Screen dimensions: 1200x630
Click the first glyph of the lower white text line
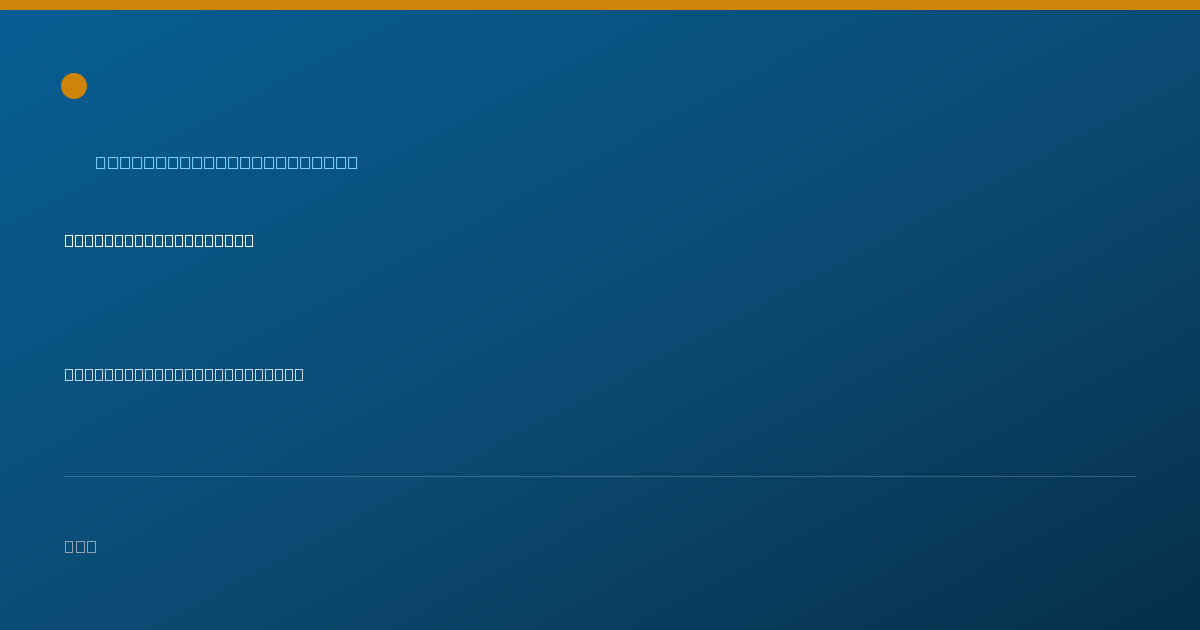tap(70, 374)
